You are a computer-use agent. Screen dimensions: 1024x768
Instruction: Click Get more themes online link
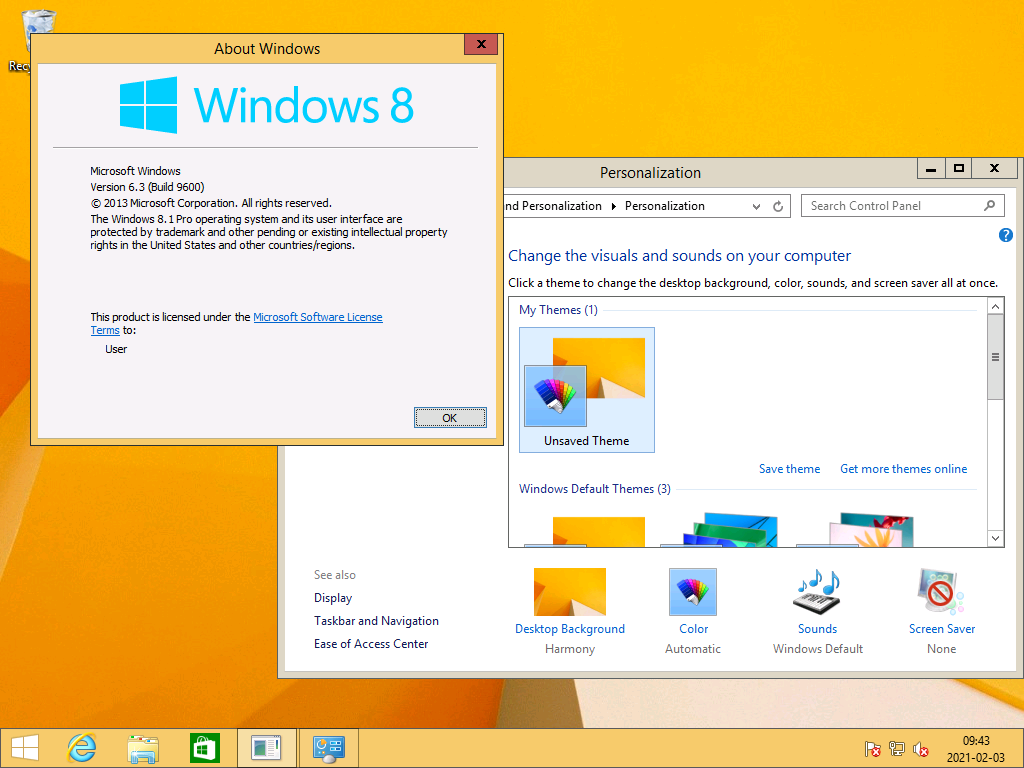pos(903,469)
